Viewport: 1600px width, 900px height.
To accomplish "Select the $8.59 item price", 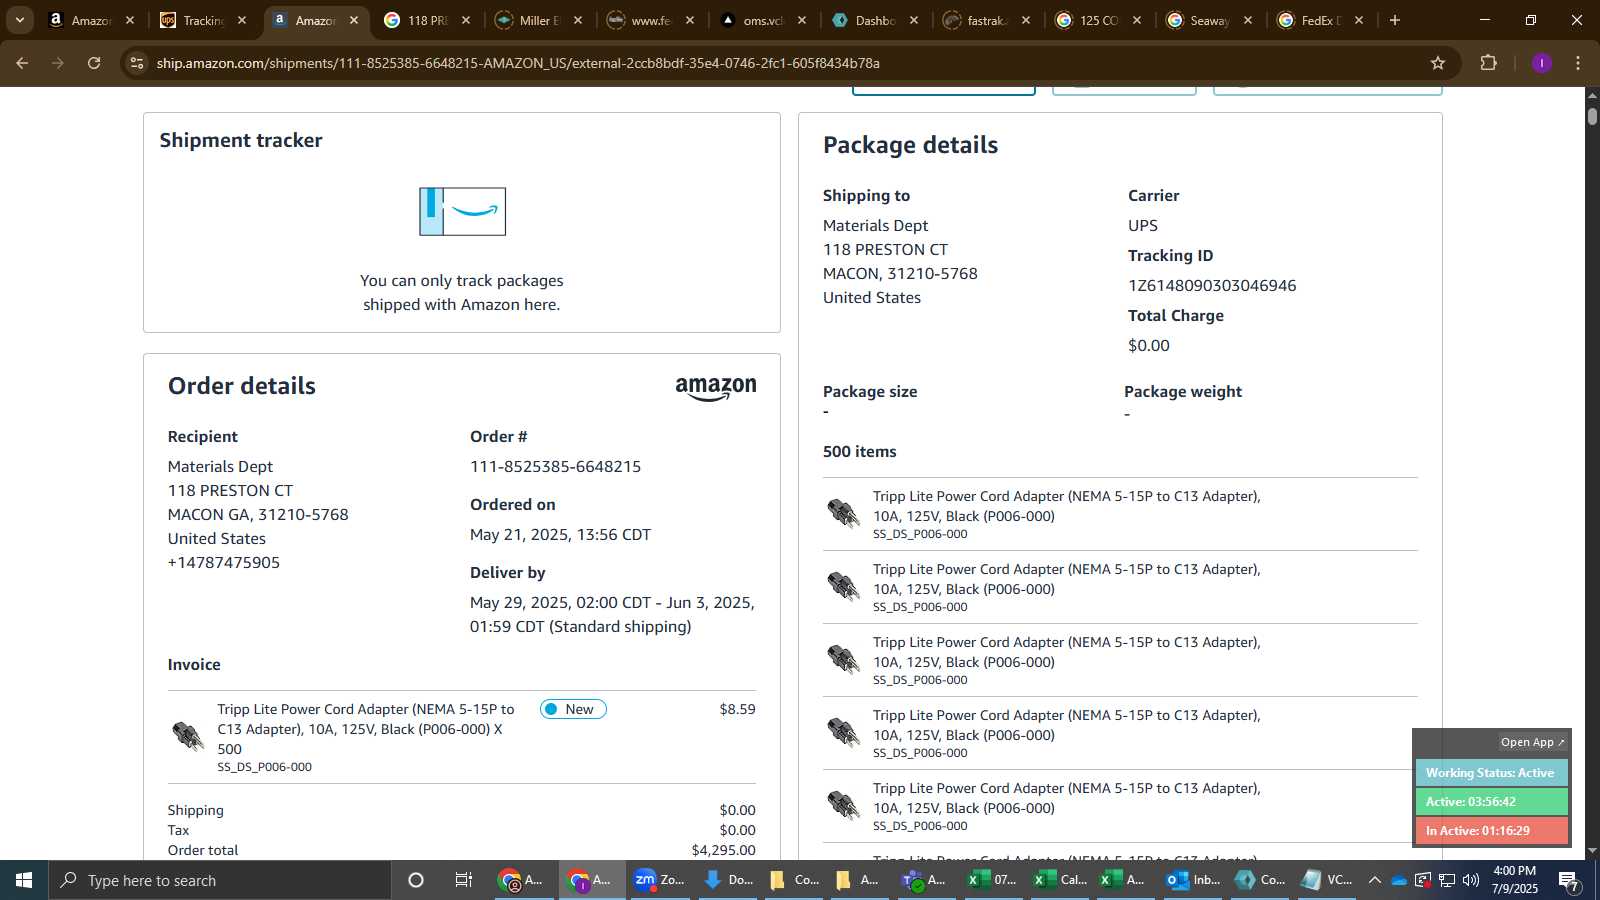I will pos(737,709).
